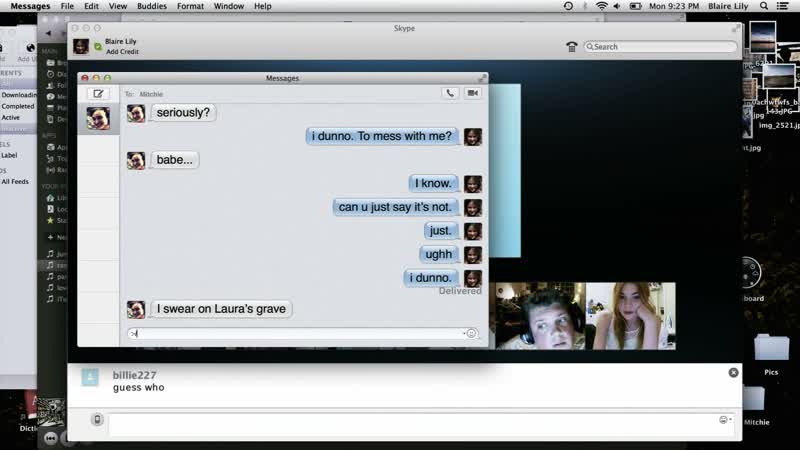Open the Buddies menu

click(152, 6)
